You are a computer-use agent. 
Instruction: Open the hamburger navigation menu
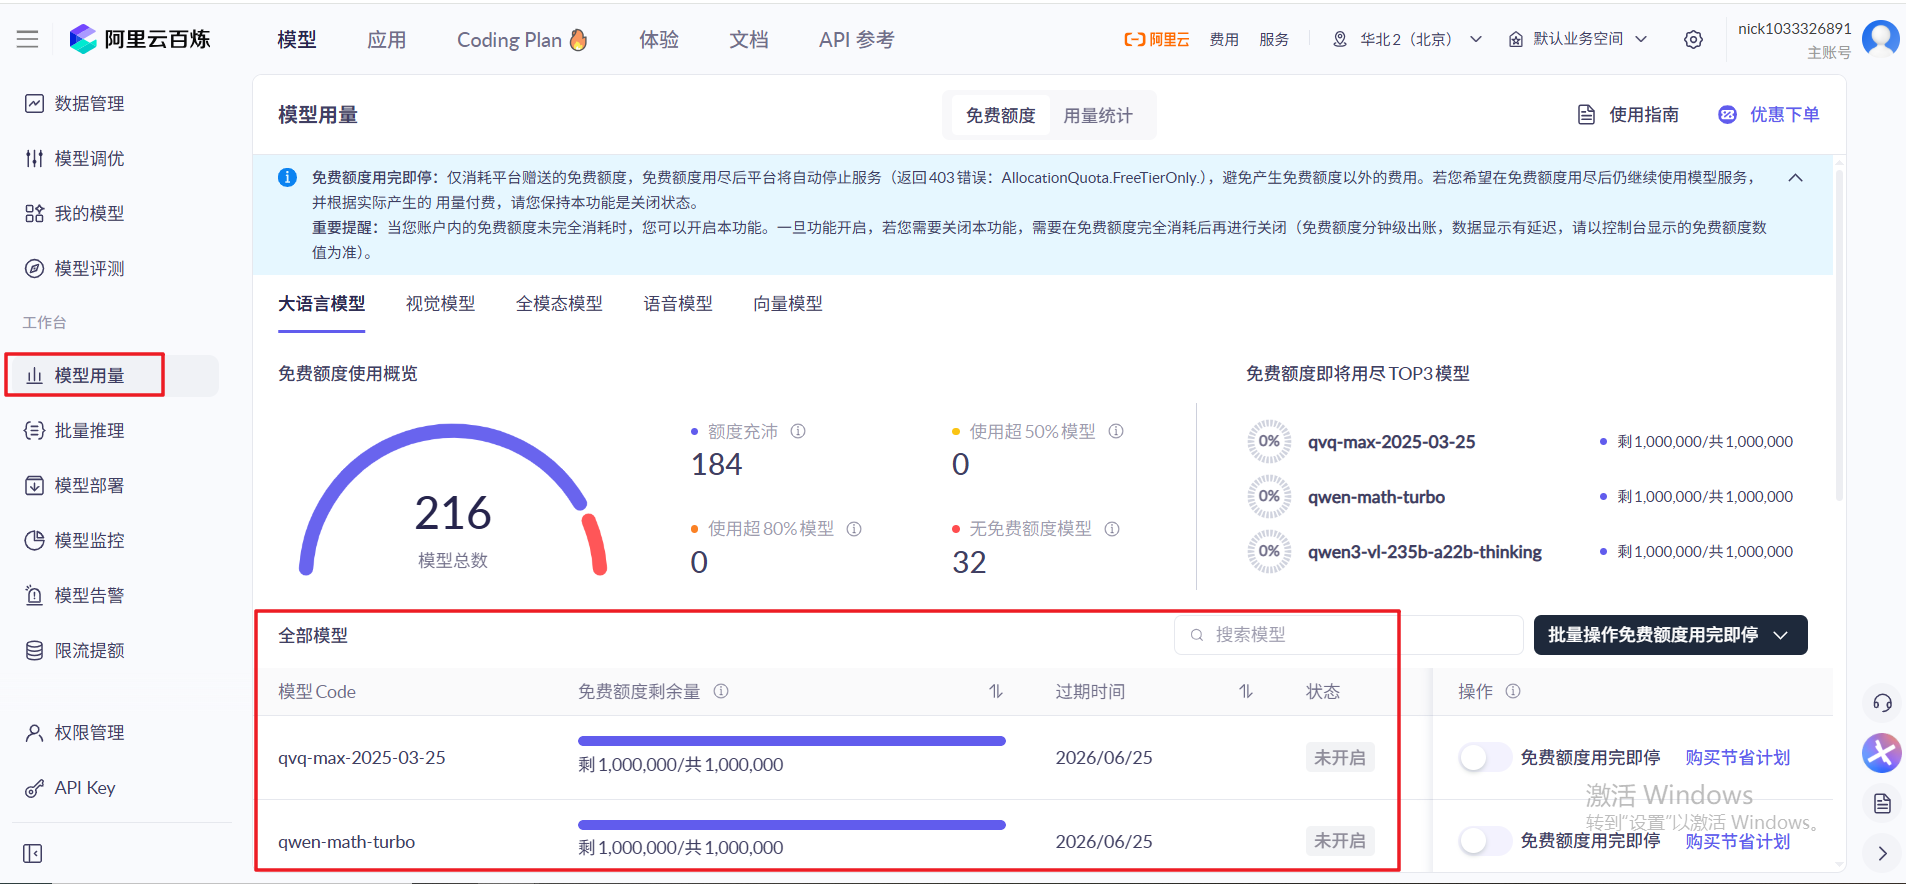point(28,39)
